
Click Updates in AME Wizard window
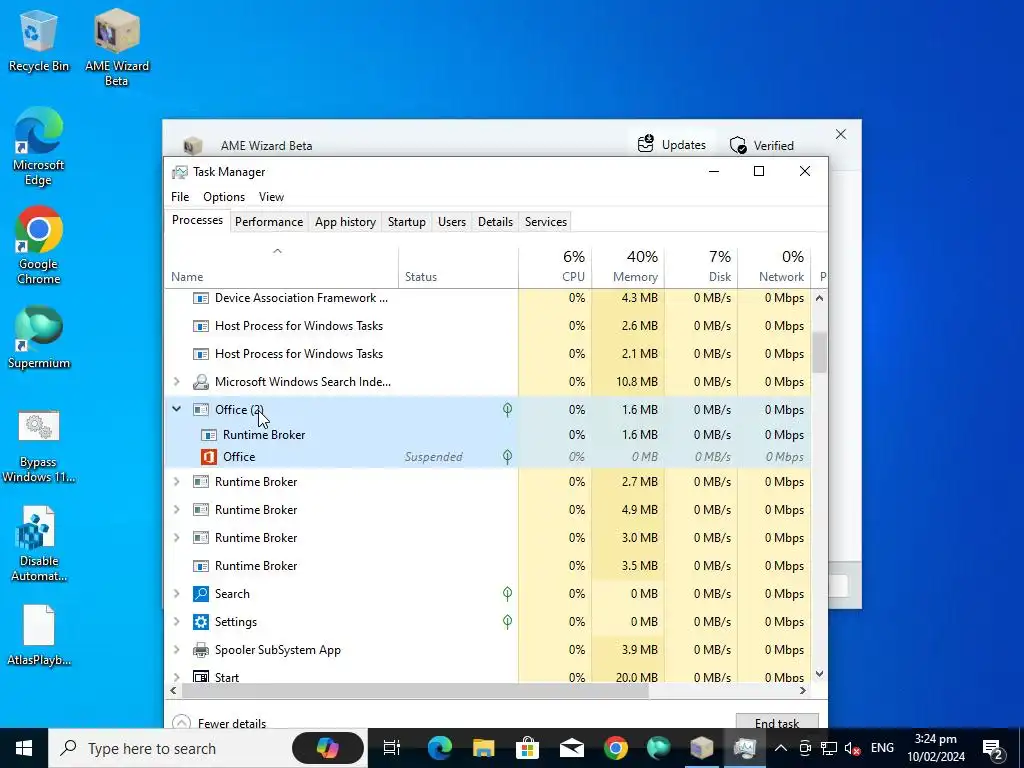[672, 144]
